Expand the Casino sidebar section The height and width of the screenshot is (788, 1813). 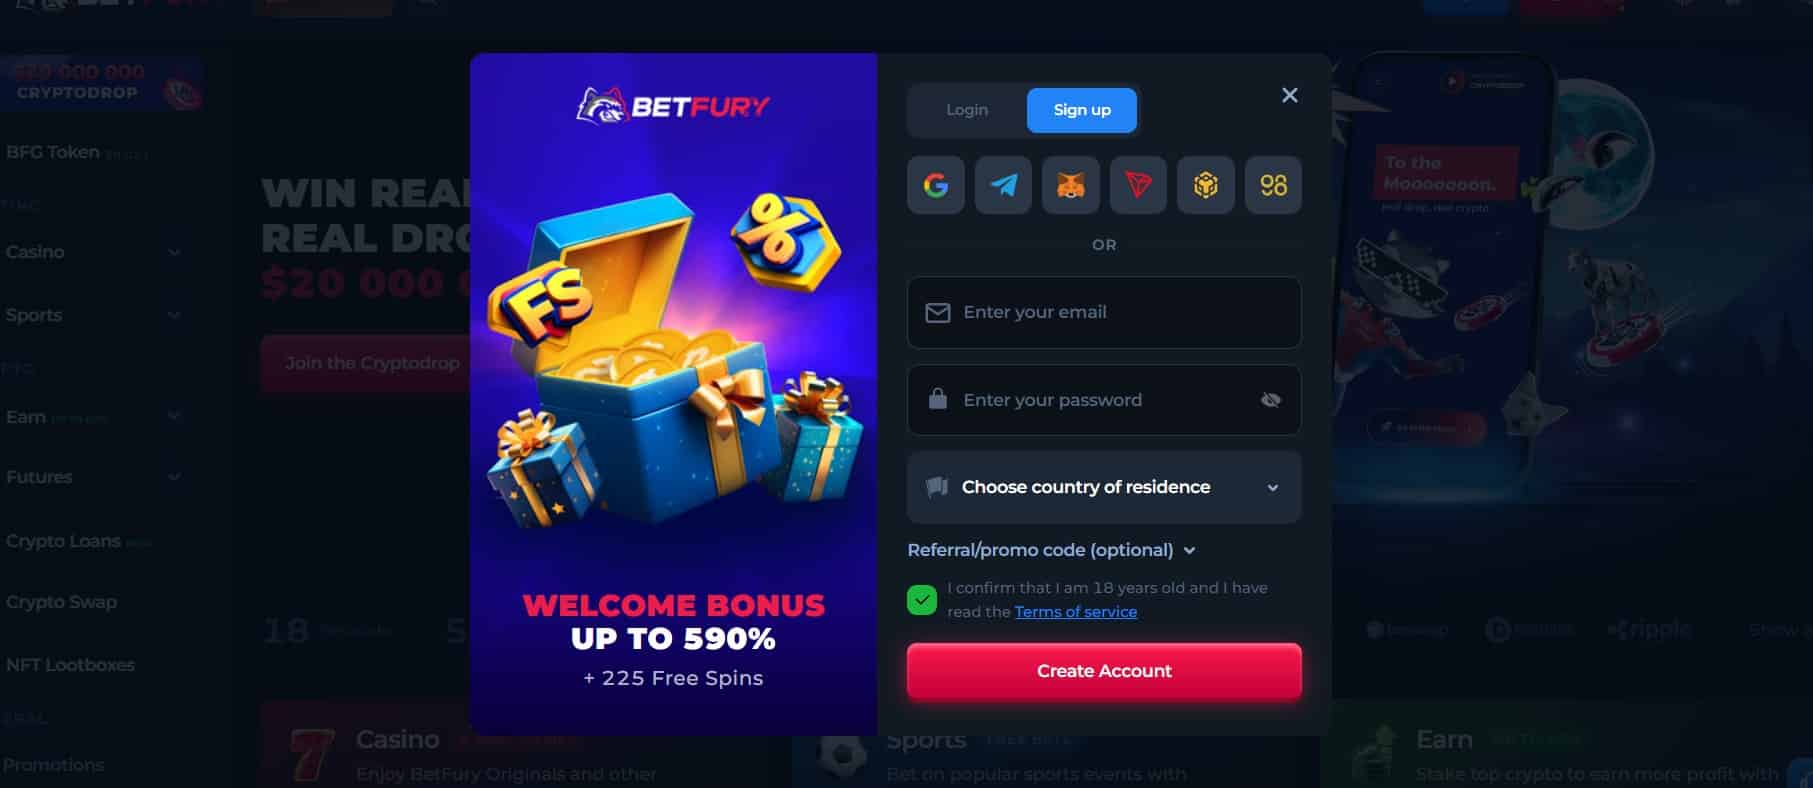click(x=93, y=252)
